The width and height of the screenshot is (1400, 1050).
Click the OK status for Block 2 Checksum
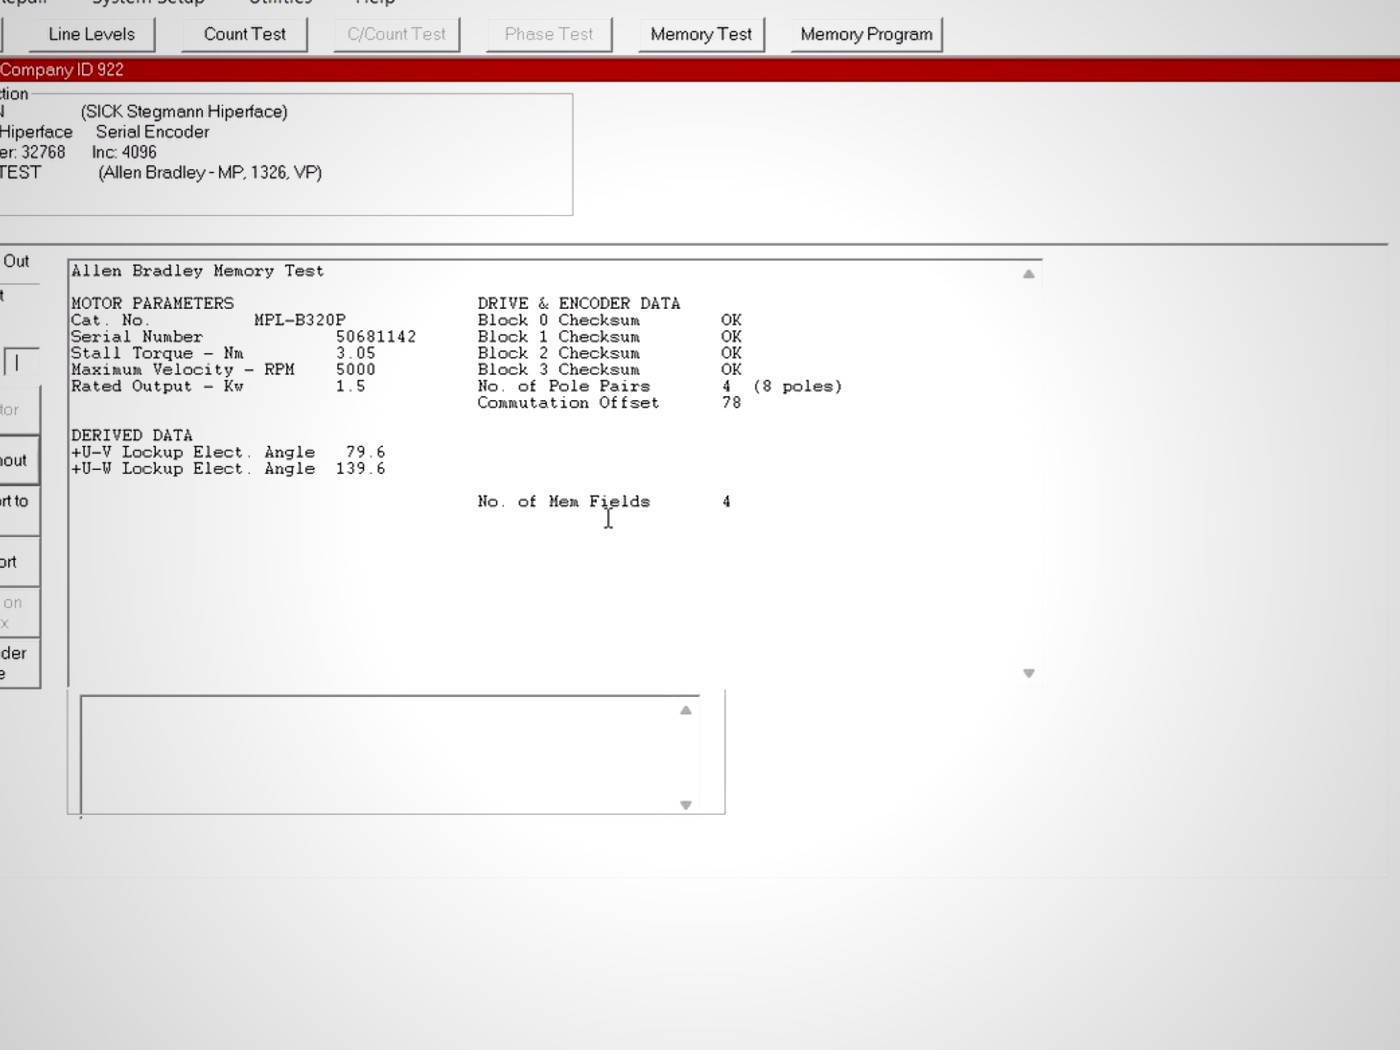tap(732, 353)
